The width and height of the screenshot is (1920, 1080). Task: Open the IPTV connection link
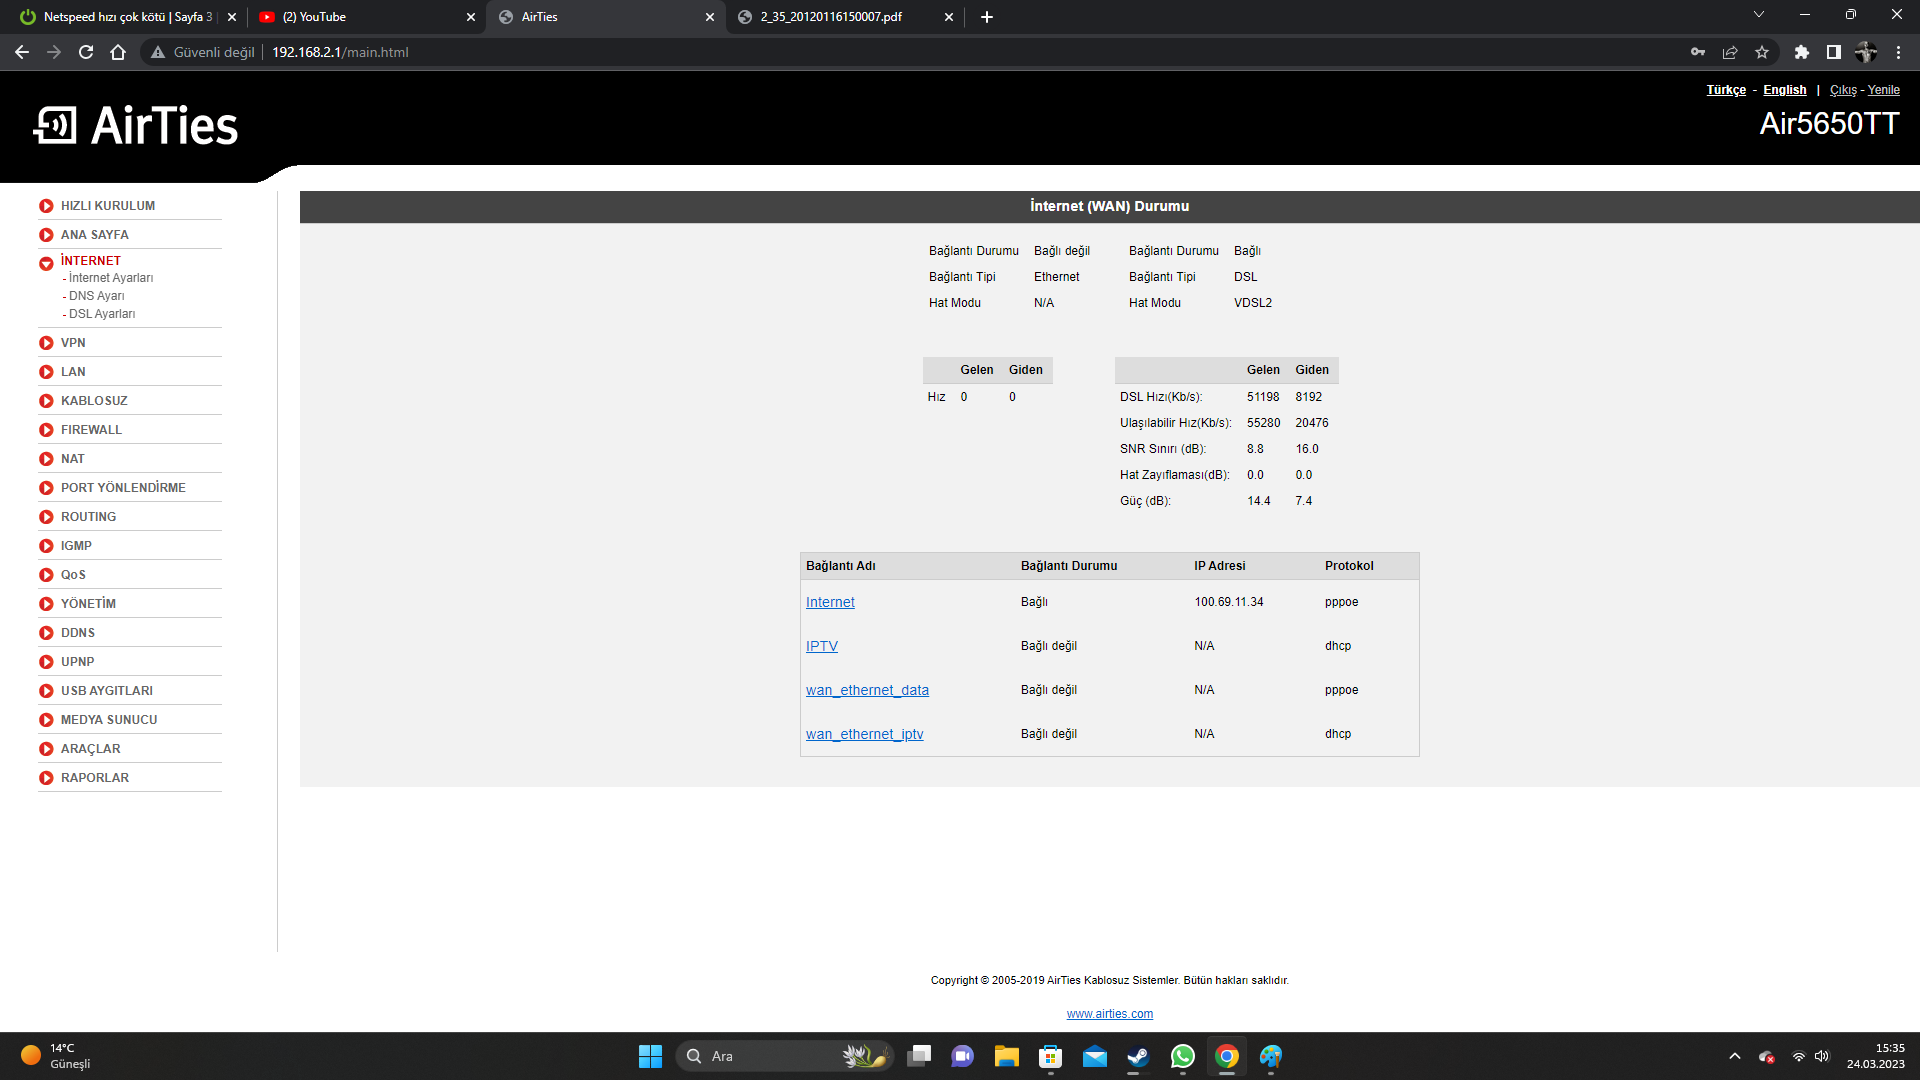coord(821,646)
